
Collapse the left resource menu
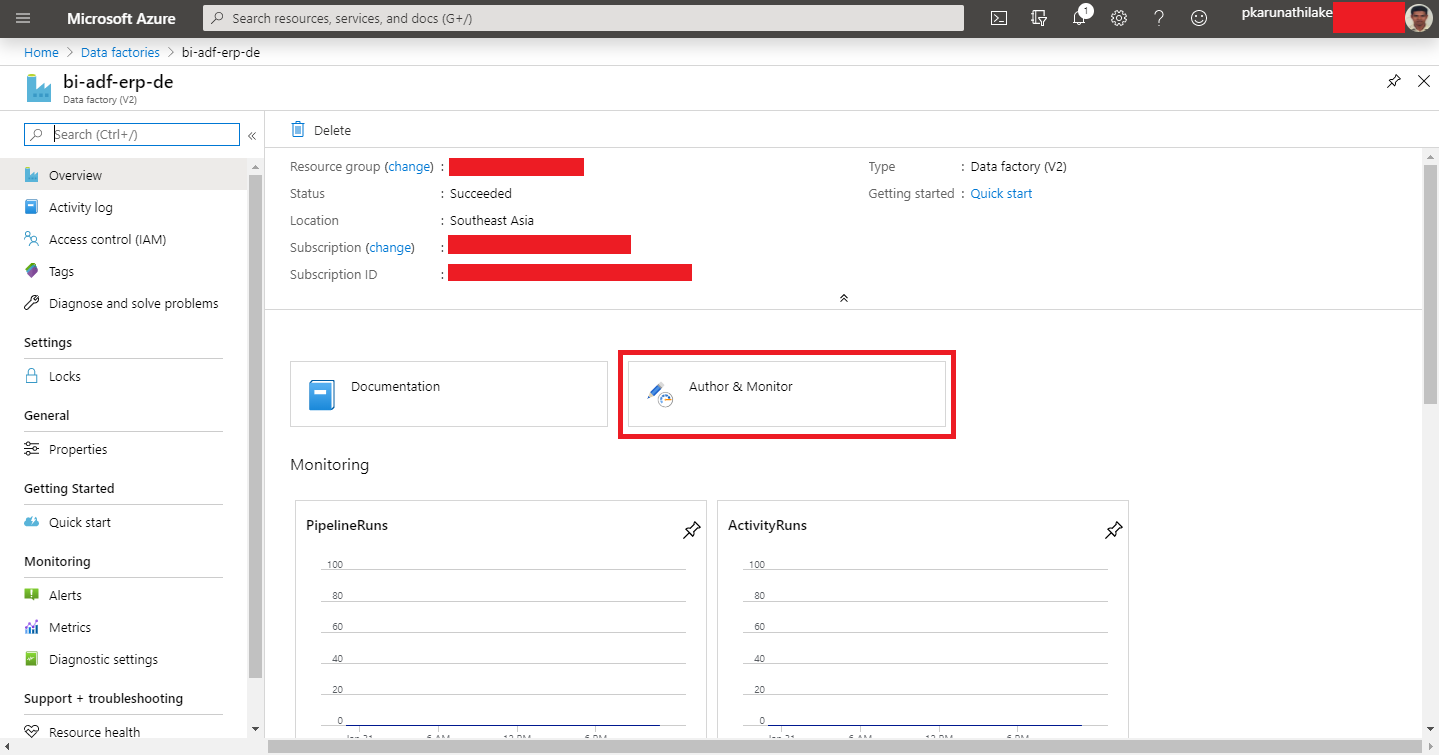(251, 135)
